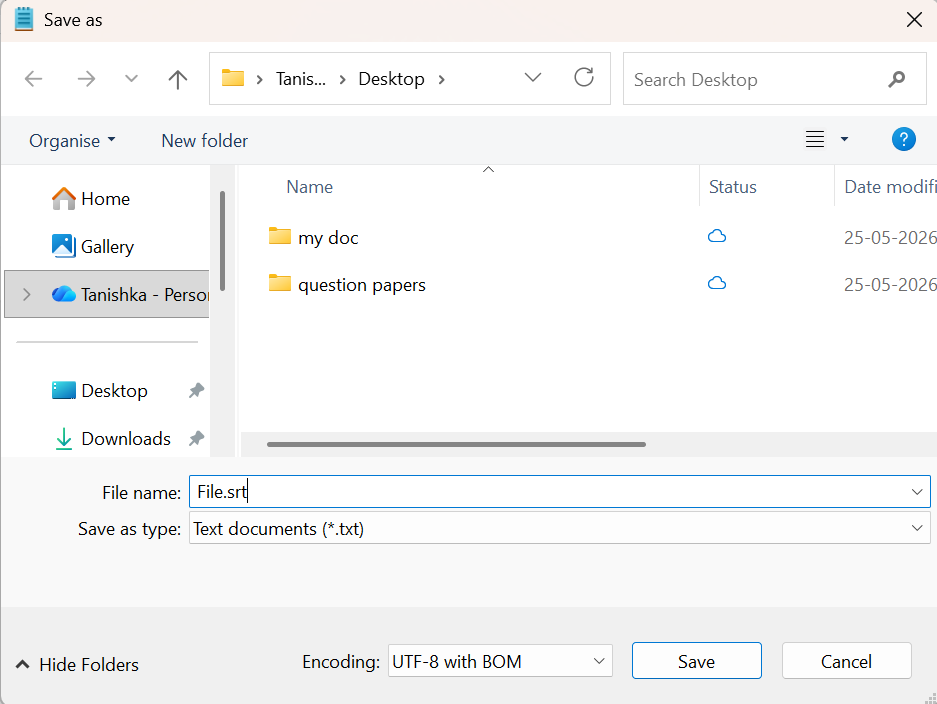
Task: Select the Desktop breadcrumb segment
Action: coord(391,79)
